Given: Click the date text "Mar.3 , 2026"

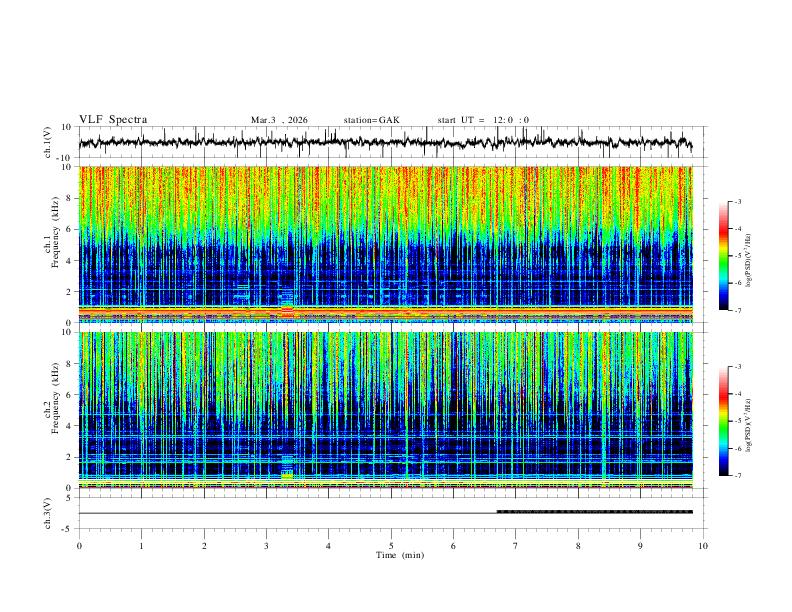Looking at the screenshot, I should point(279,120).
